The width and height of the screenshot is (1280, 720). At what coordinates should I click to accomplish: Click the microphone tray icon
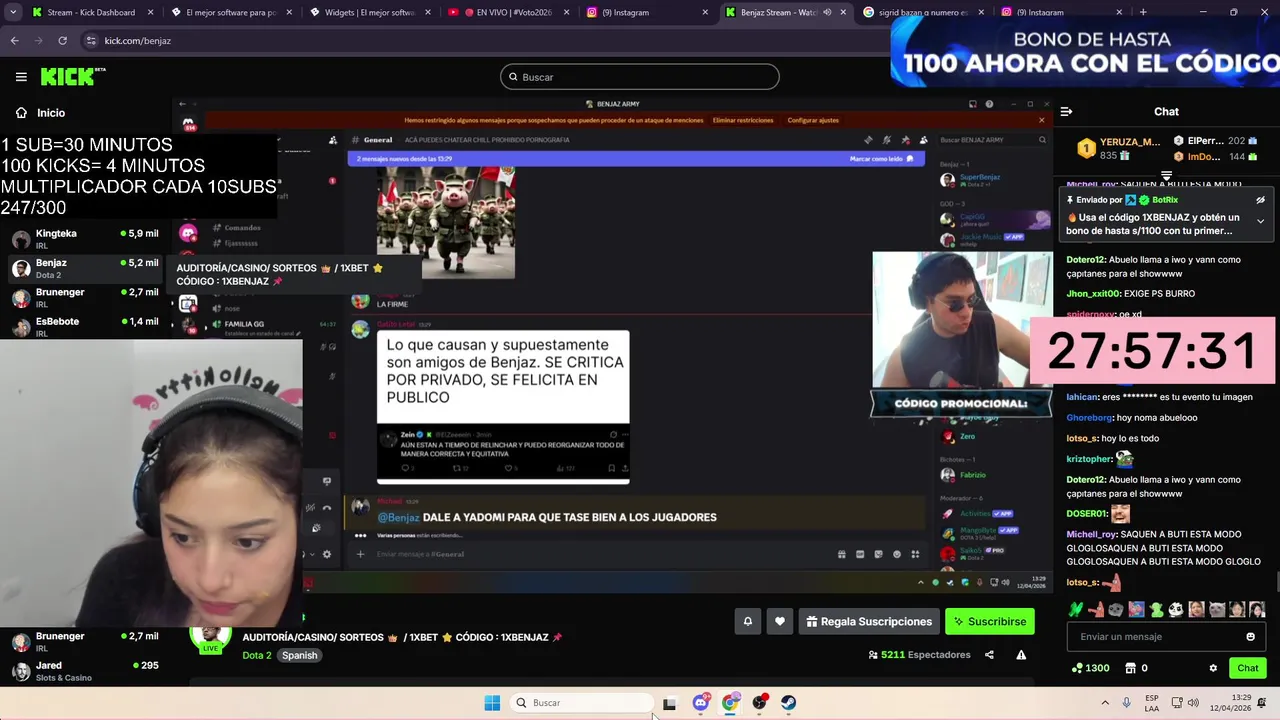coord(1127,703)
